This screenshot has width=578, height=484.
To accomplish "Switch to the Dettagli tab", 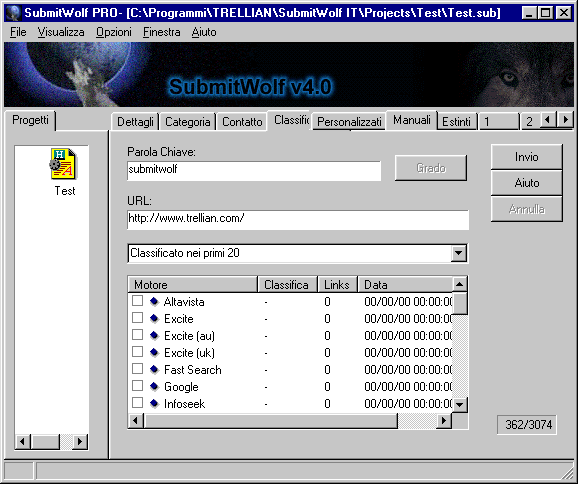I will [135, 122].
